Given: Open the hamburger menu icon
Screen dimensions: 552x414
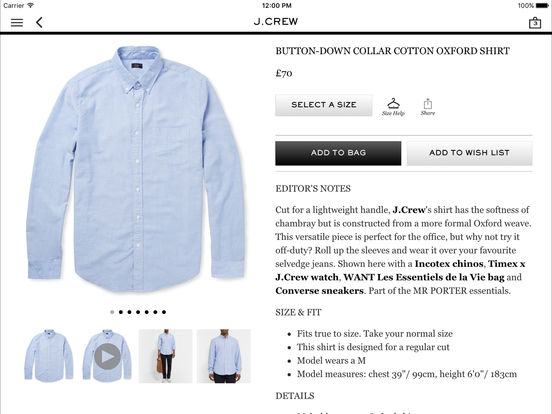Looking at the screenshot, I should tap(17, 23).
